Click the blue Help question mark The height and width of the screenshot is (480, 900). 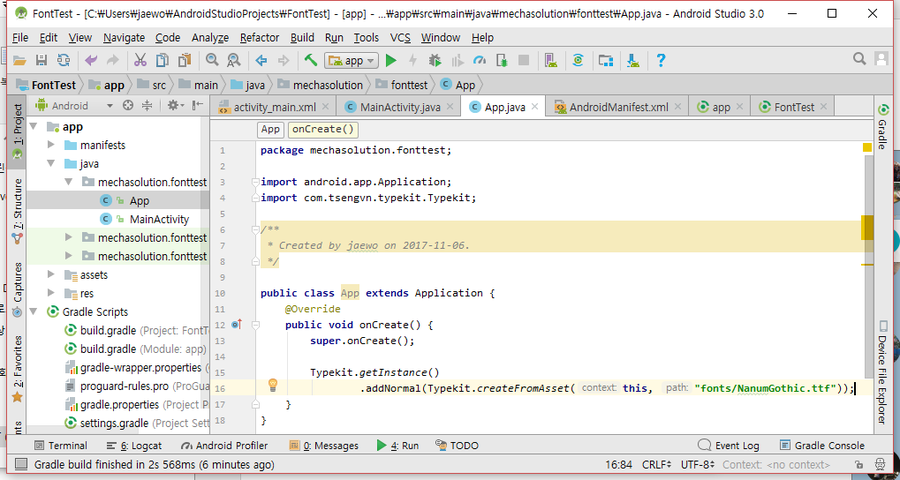click(x=661, y=60)
